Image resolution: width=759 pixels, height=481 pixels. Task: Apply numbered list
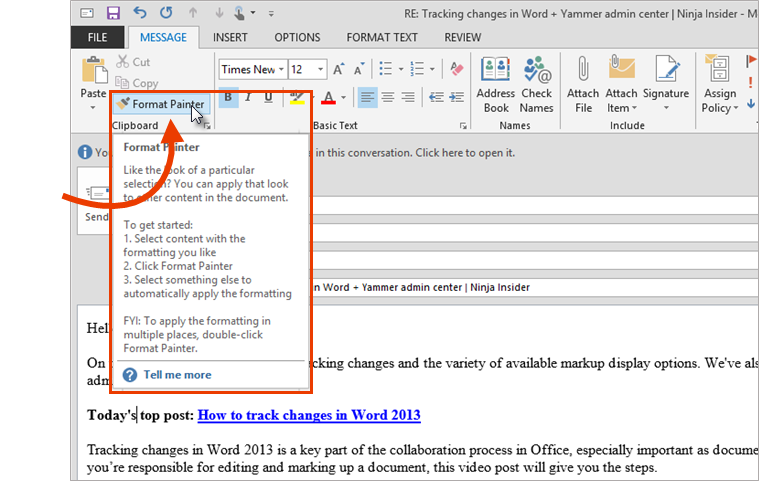[x=417, y=69]
